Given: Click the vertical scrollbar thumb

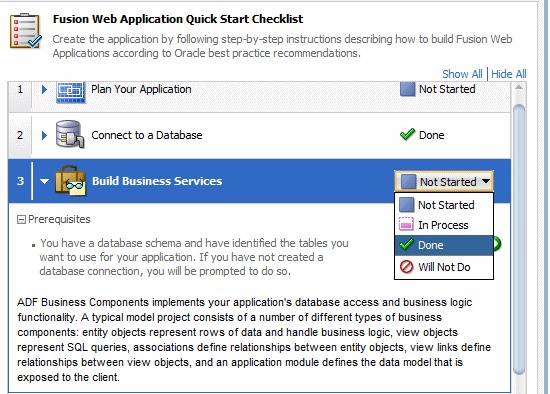Looking at the screenshot, I should coord(519,240).
